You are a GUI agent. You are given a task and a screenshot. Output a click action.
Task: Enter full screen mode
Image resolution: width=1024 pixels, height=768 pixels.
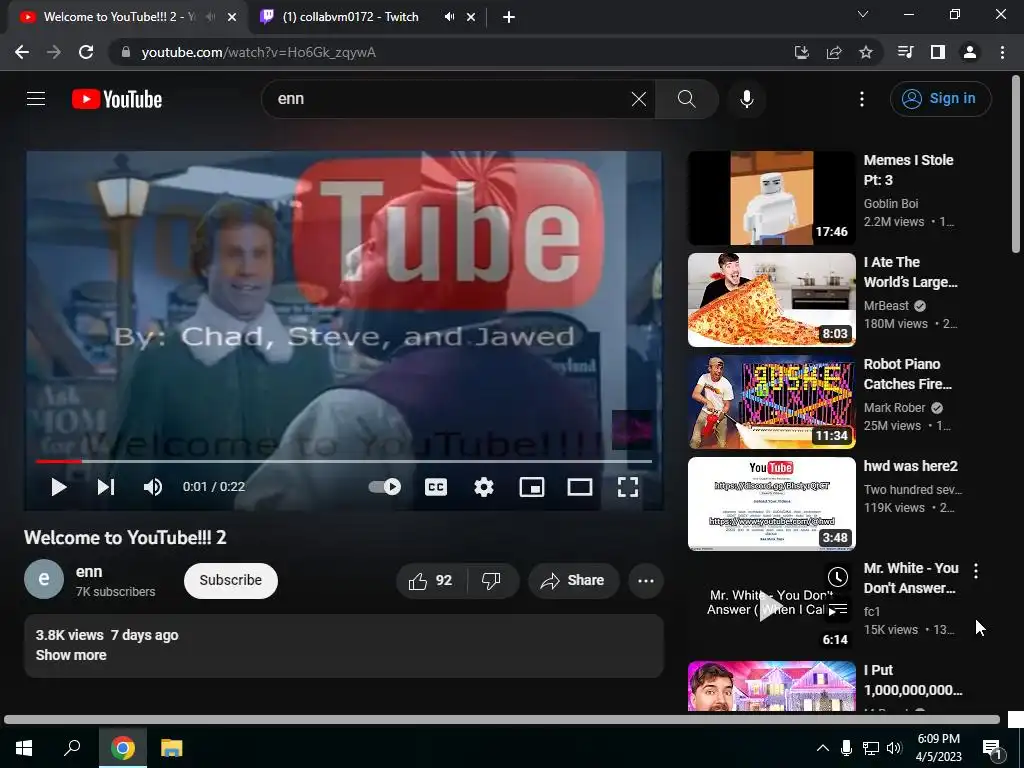(x=628, y=487)
